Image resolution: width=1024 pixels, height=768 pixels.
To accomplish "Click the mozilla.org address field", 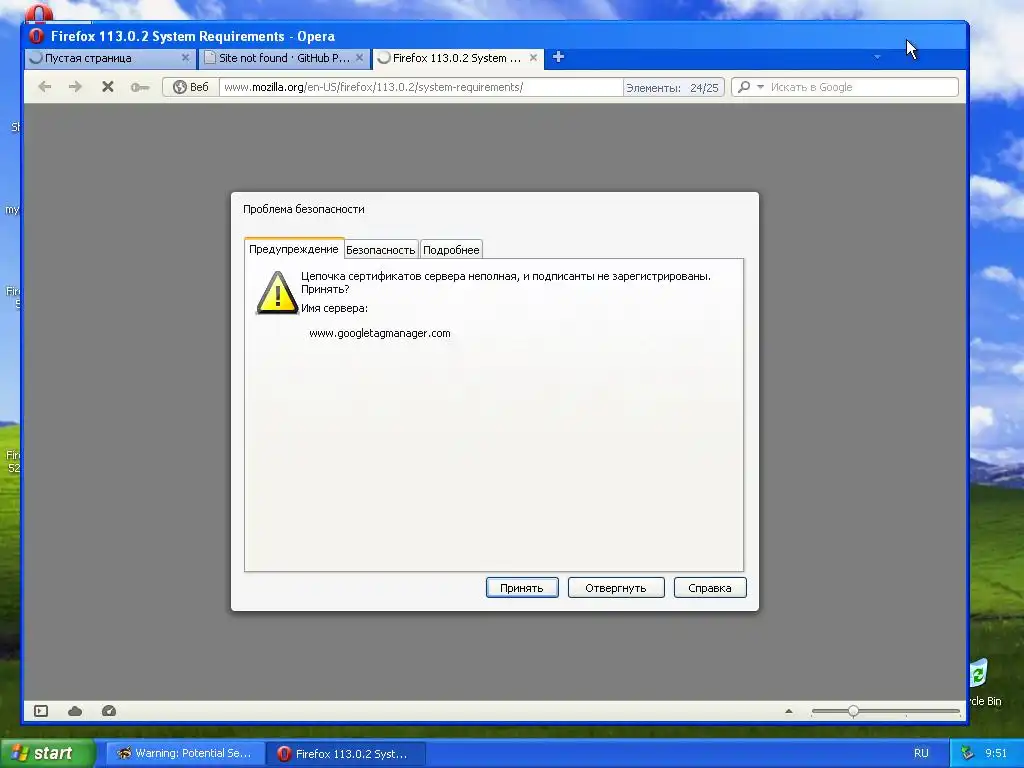I will pos(421,87).
